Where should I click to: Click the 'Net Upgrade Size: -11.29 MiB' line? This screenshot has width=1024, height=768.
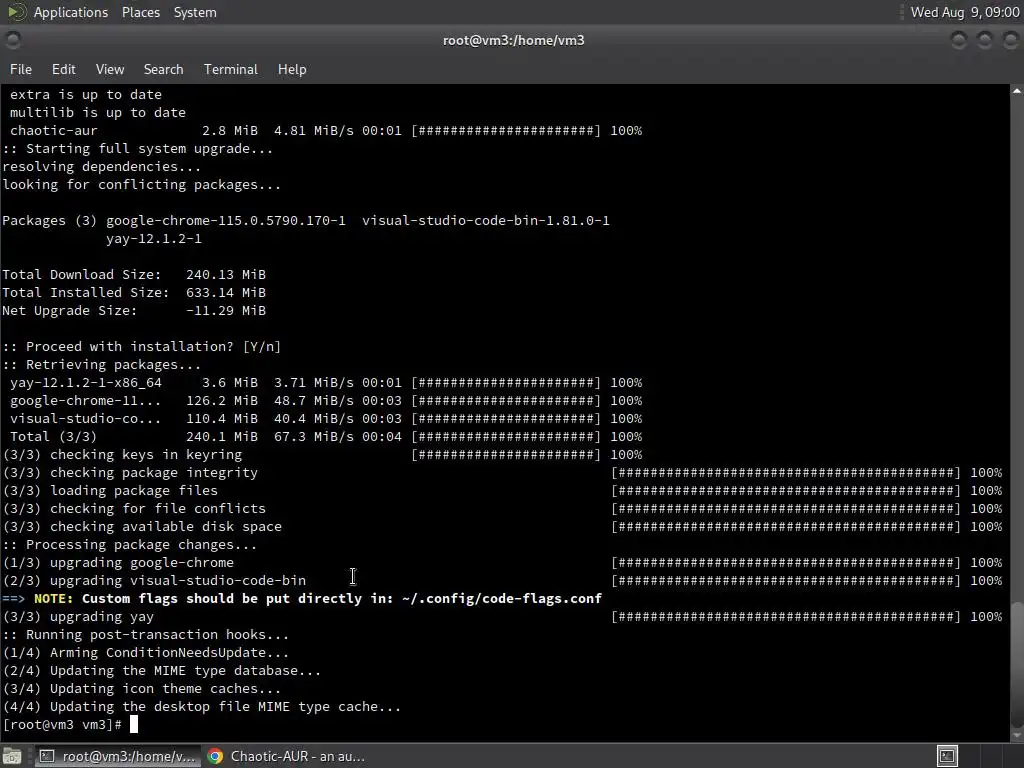pyautogui.click(x=134, y=311)
